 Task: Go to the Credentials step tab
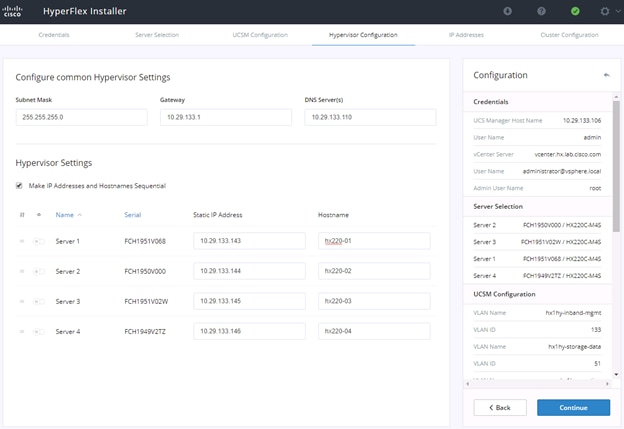tap(54, 35)
